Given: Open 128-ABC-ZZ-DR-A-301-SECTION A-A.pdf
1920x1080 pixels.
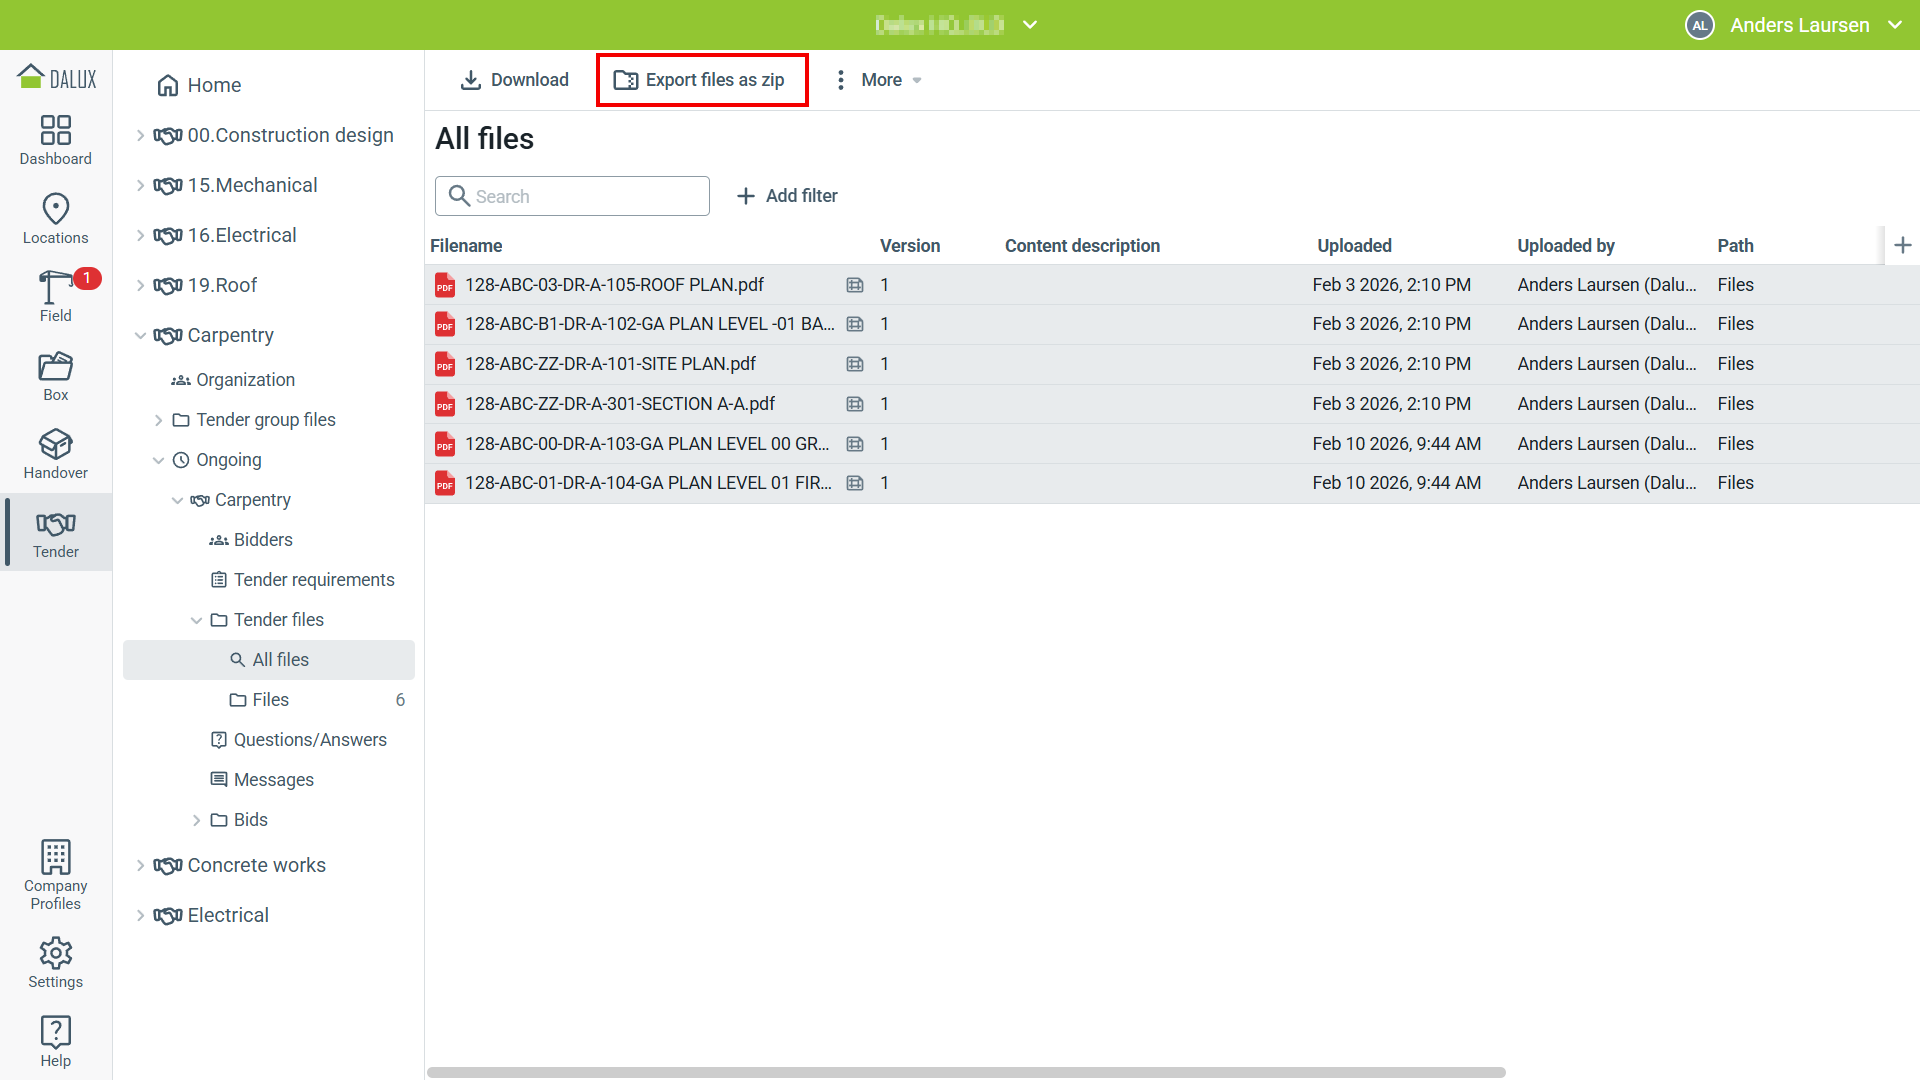Looking at the screenshot, I should coord(620,404).
